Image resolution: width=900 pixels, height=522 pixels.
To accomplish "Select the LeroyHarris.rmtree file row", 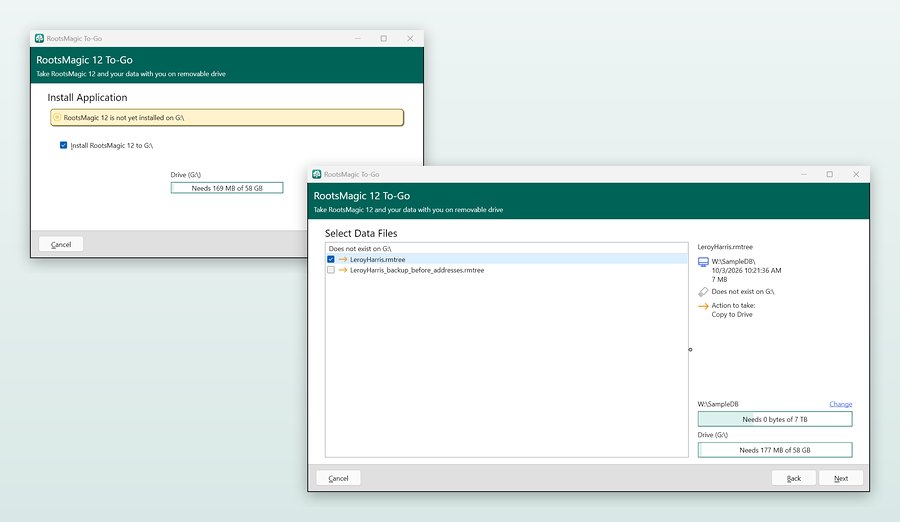I will tap(506, 260).
